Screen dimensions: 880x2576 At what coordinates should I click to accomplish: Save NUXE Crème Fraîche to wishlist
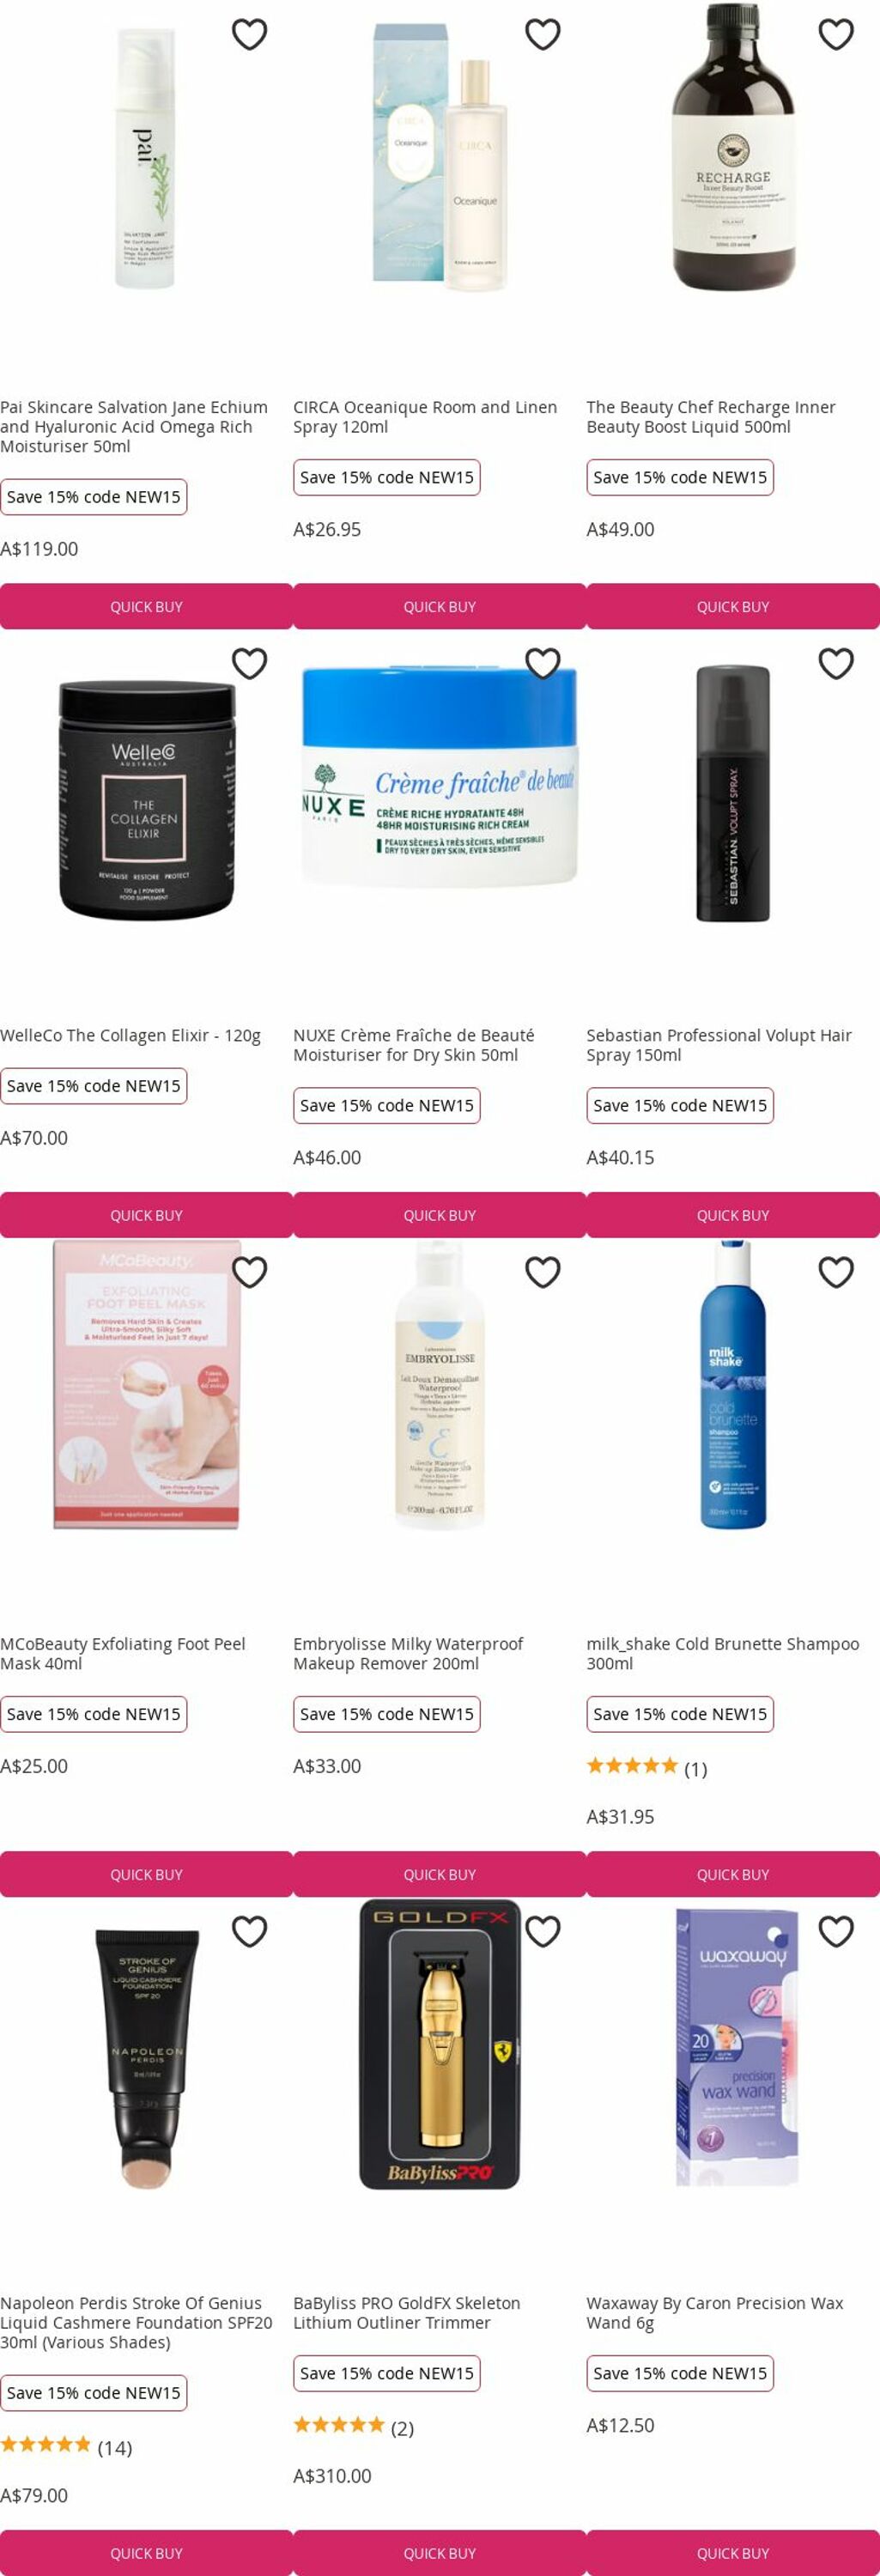coord(542,663)
